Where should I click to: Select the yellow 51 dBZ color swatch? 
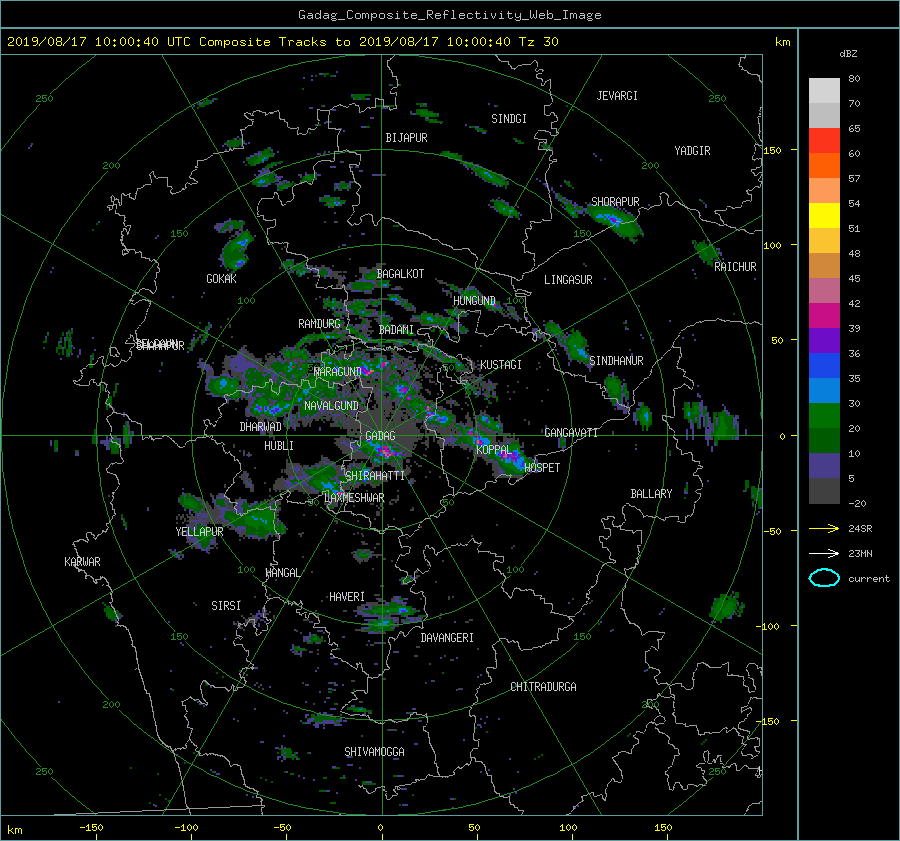tap(824, 216)
